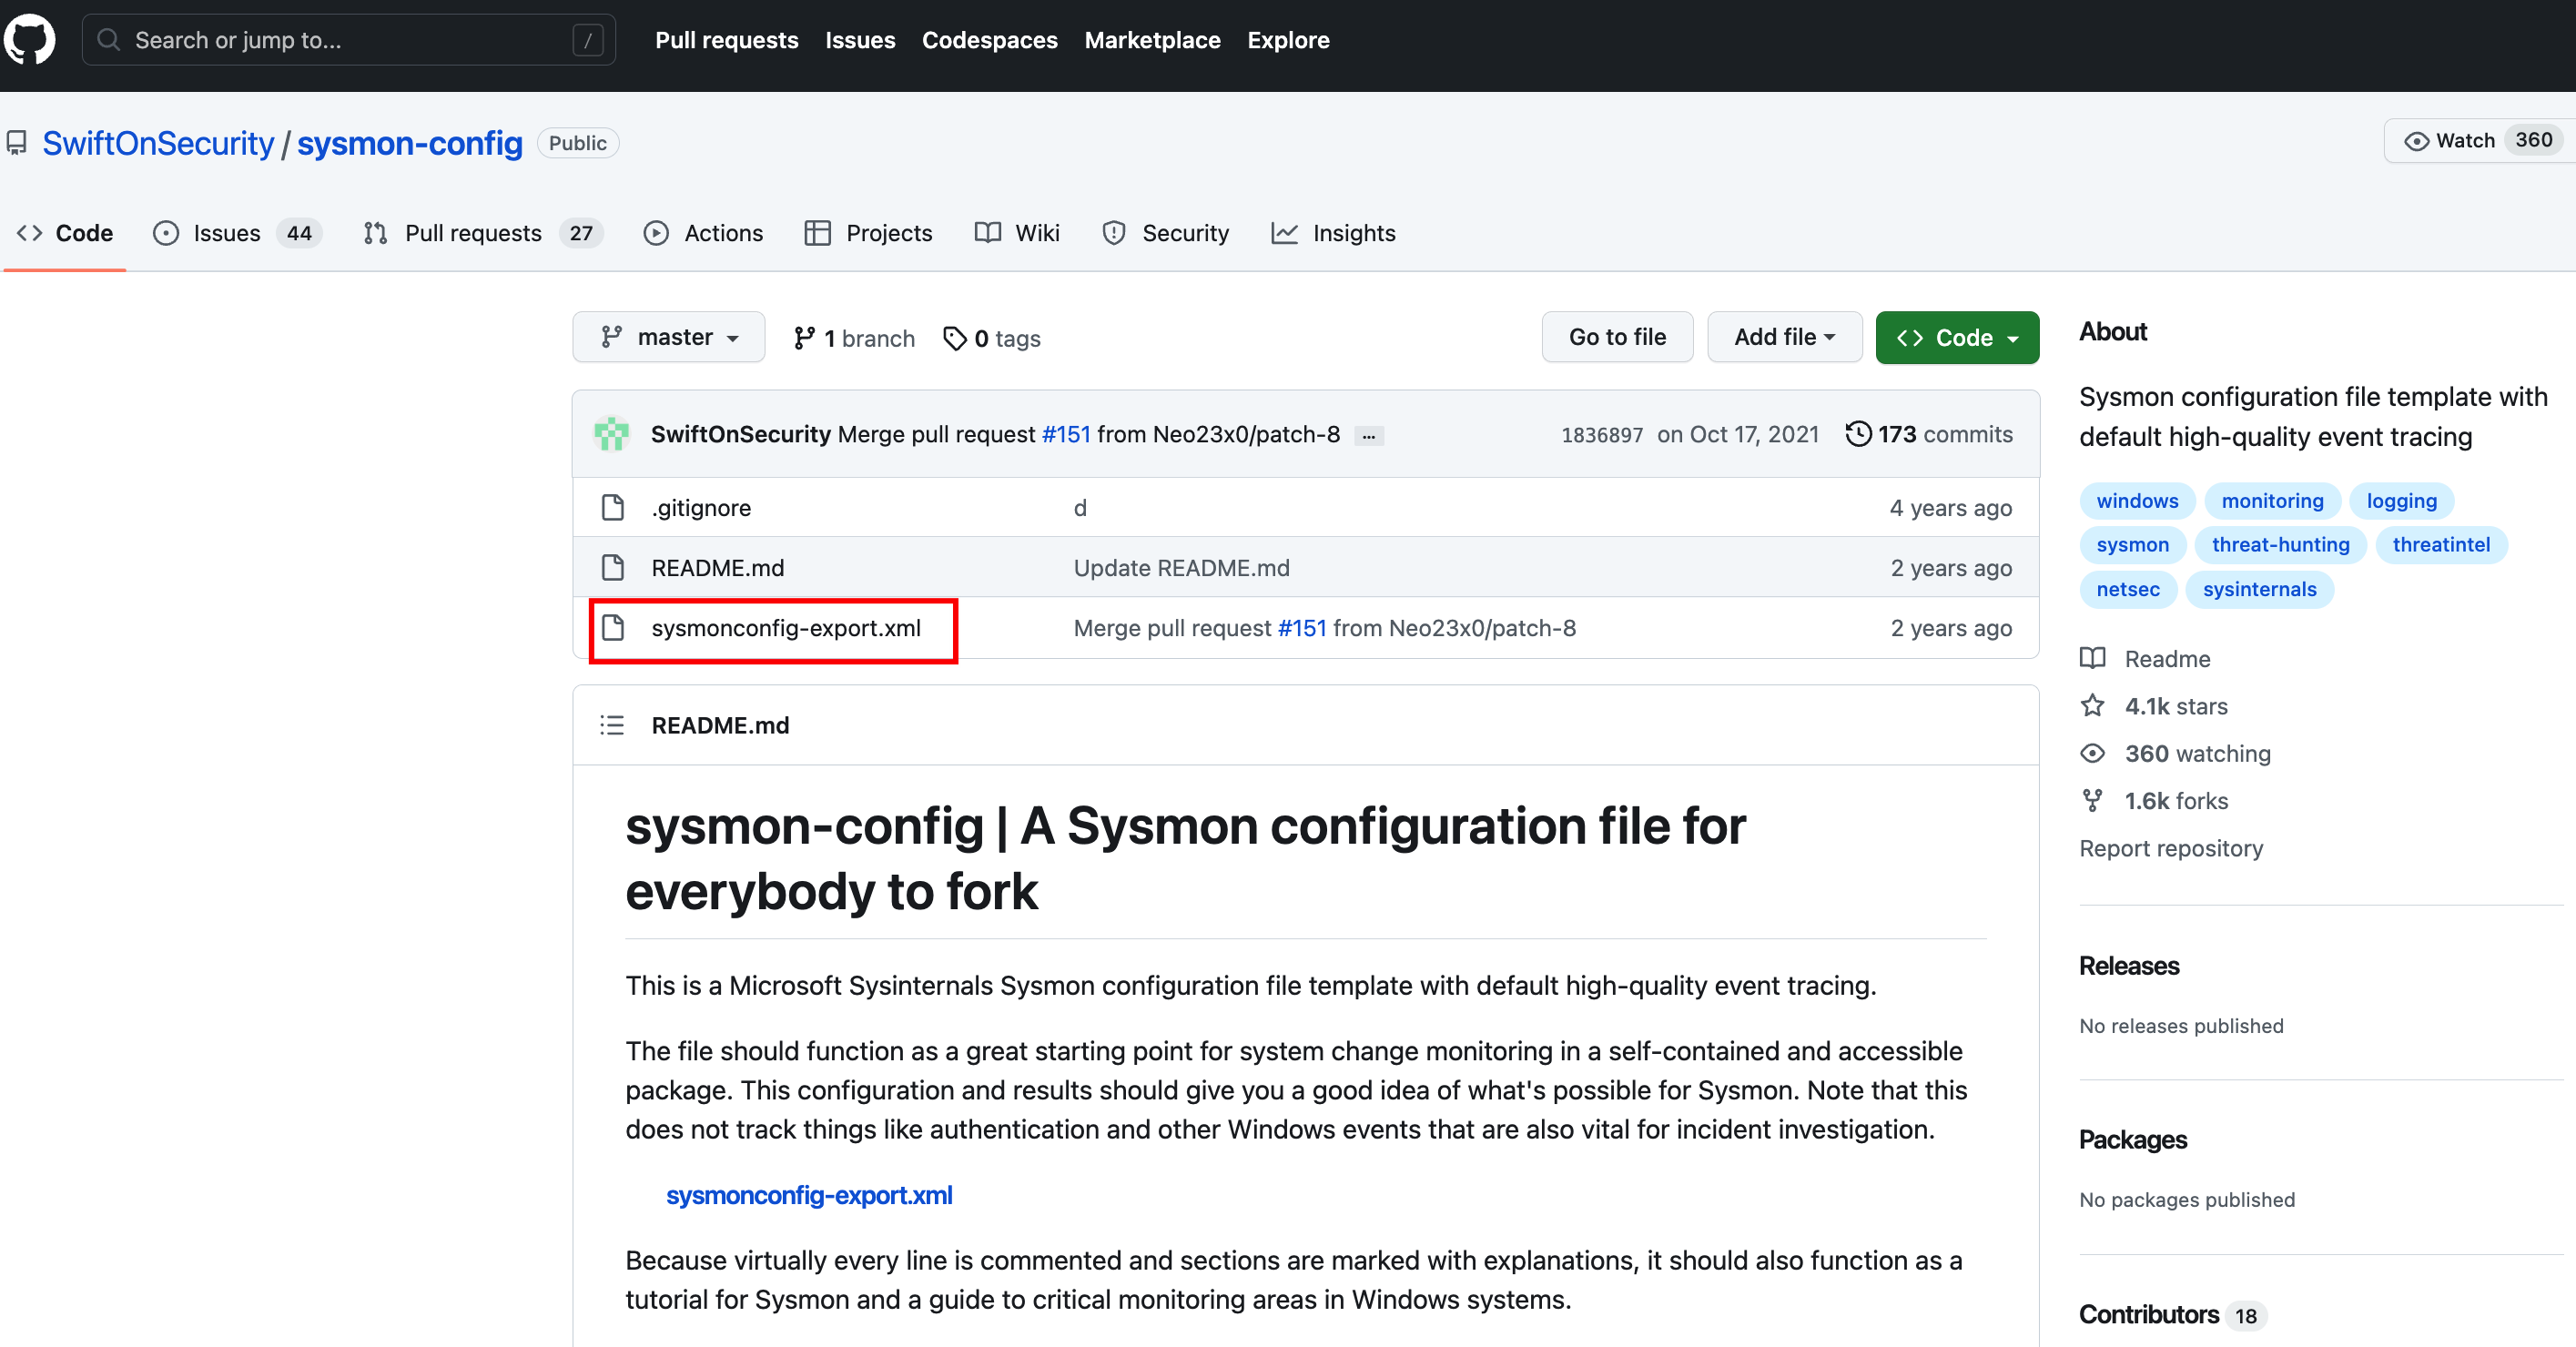Click the tag icon next to 0 tags
This screenshot has height=1347, width=2576.
(955, 339)
